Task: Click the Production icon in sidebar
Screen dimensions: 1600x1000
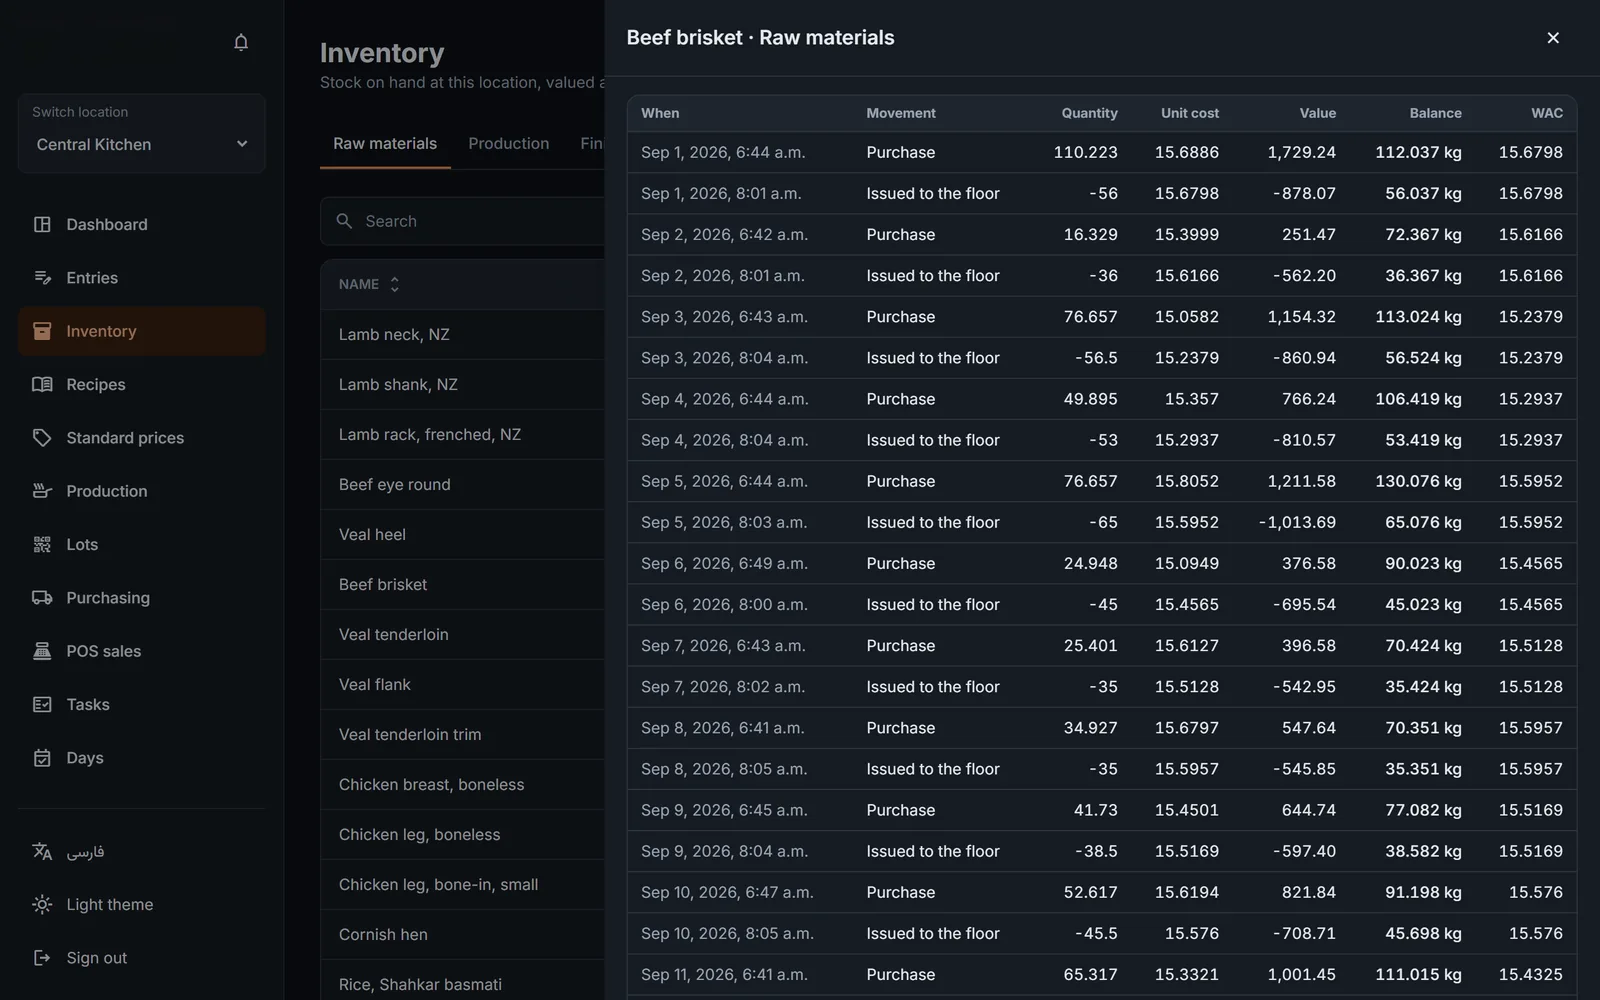Action: (x=42, y=491)
